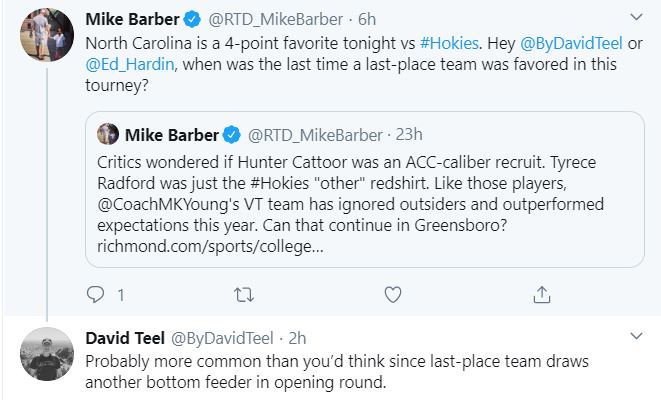This screenshot has width=661, height=400.
Task: Expand Mike Barber tweet options menu
Action: [x=637, y=18]
